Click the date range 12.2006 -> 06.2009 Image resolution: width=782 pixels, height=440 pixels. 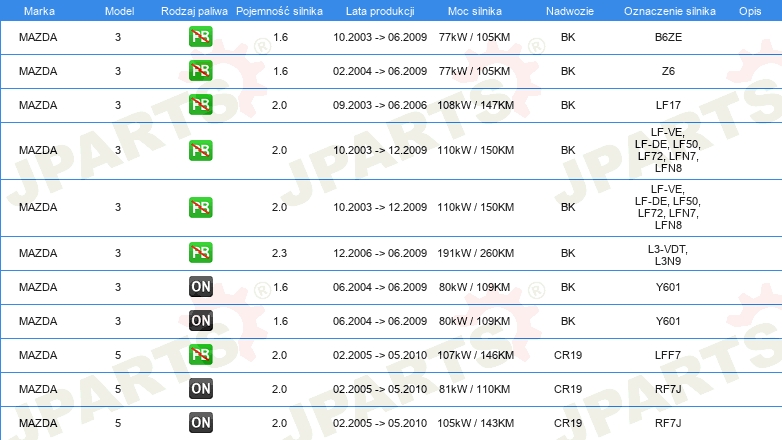(380, 253)
